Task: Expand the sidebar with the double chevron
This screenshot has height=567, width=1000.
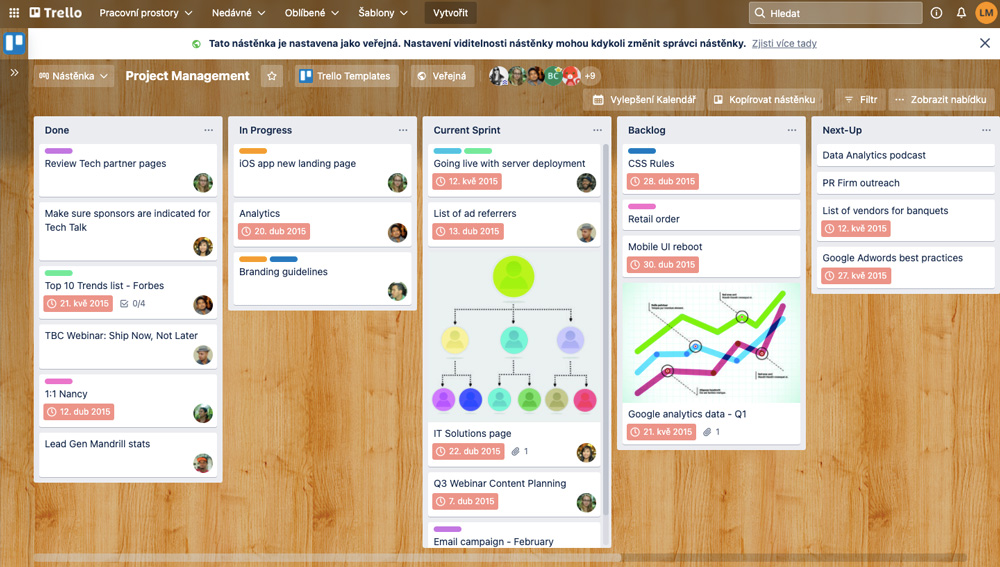Action: click(x=14, y=73)
